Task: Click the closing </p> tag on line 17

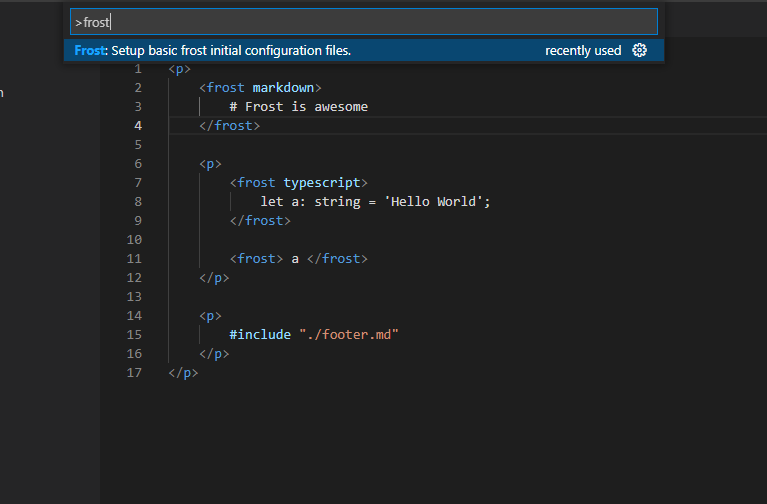Action: [183, 373]
